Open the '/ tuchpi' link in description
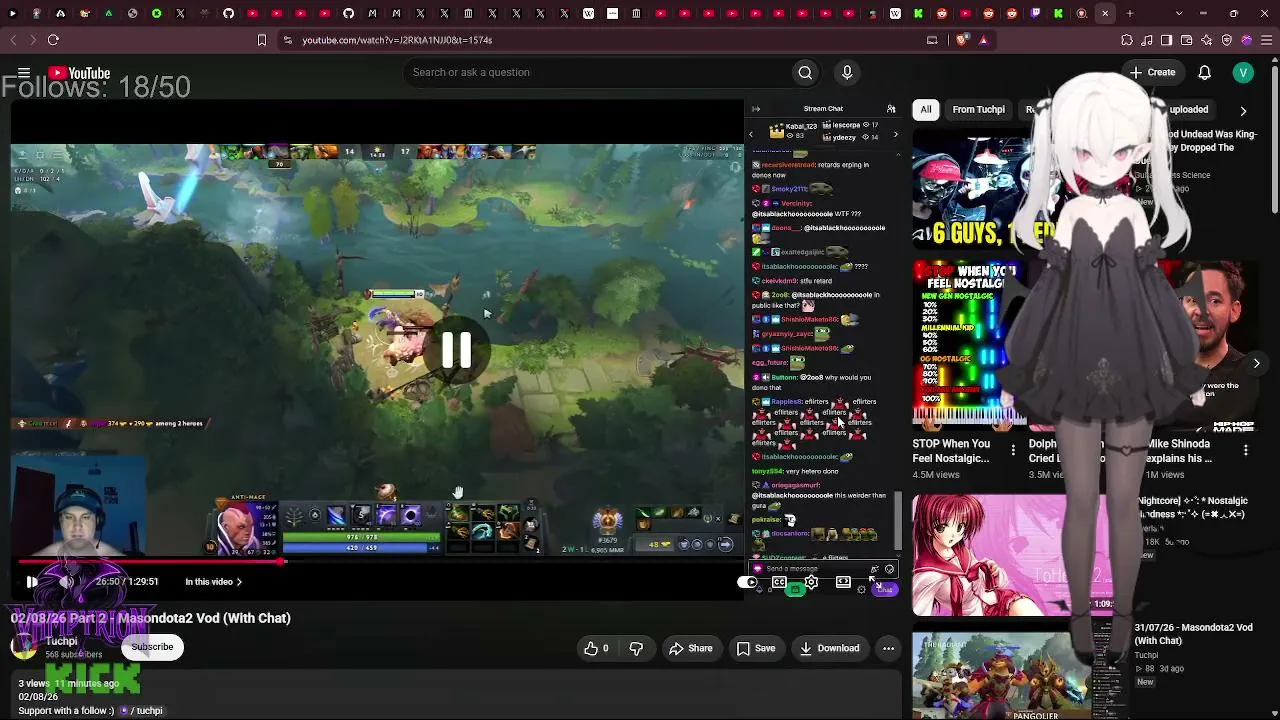The width and height of the screenshot is (1280, 720). click(x=141, y=711)
